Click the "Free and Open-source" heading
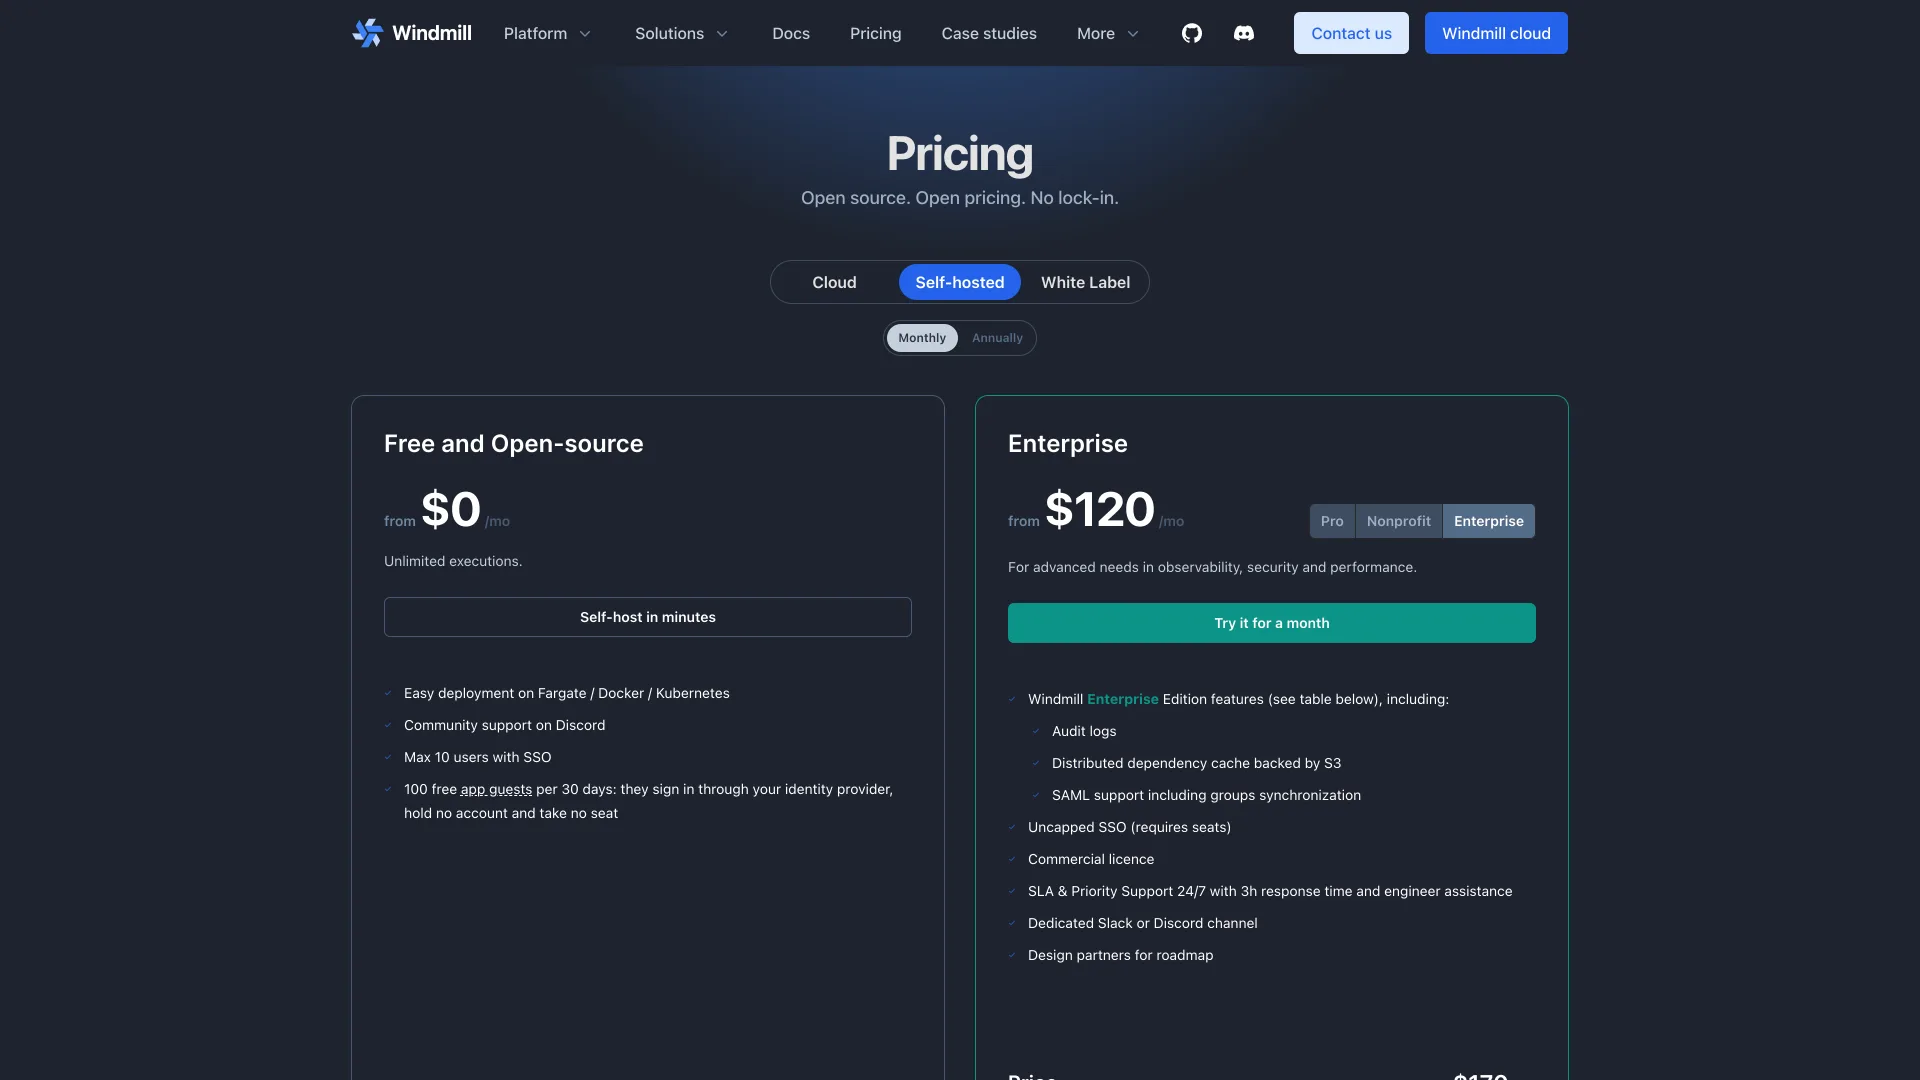This screenshot has height=1080, width=1920. (513, 444)
